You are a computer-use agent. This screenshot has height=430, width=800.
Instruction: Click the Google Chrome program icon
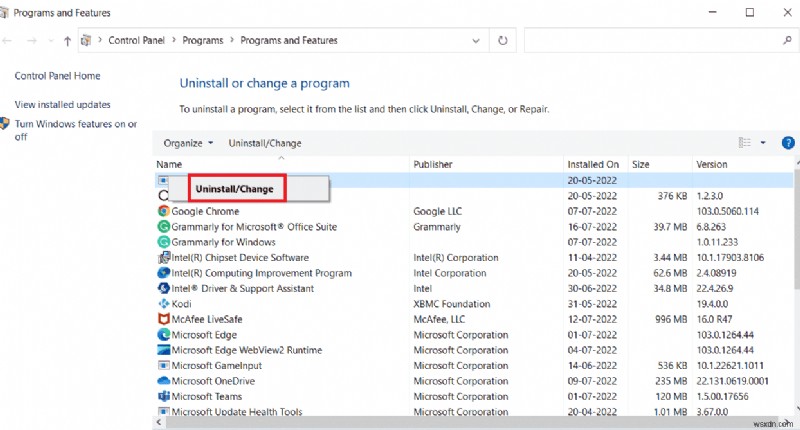164,211
